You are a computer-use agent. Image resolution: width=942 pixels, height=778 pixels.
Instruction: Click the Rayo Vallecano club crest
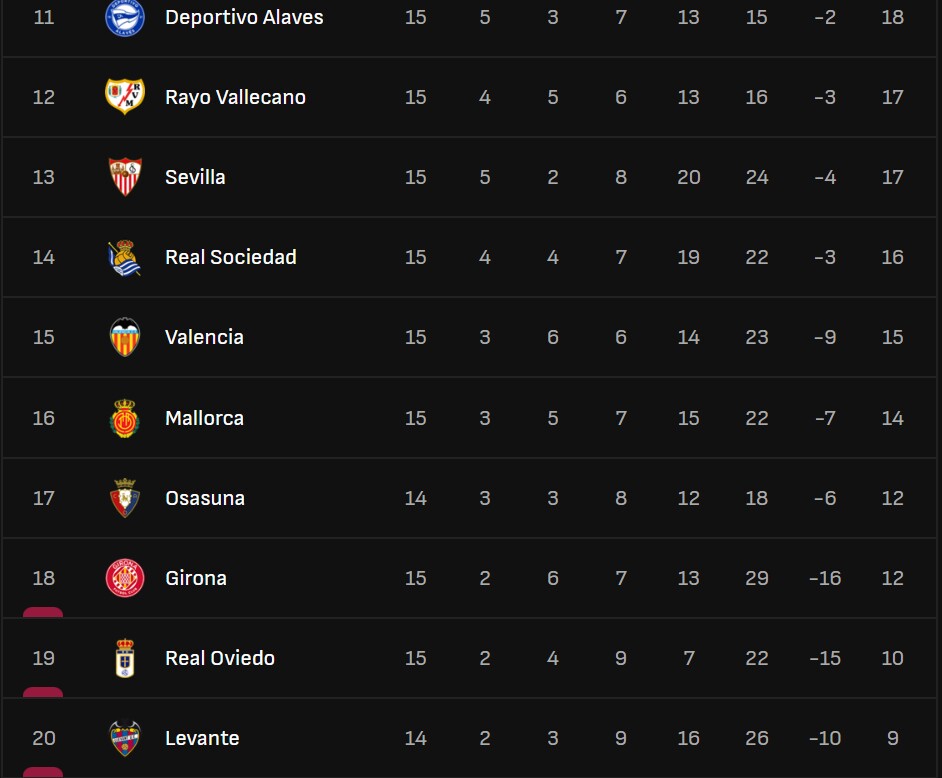point(125,97)
